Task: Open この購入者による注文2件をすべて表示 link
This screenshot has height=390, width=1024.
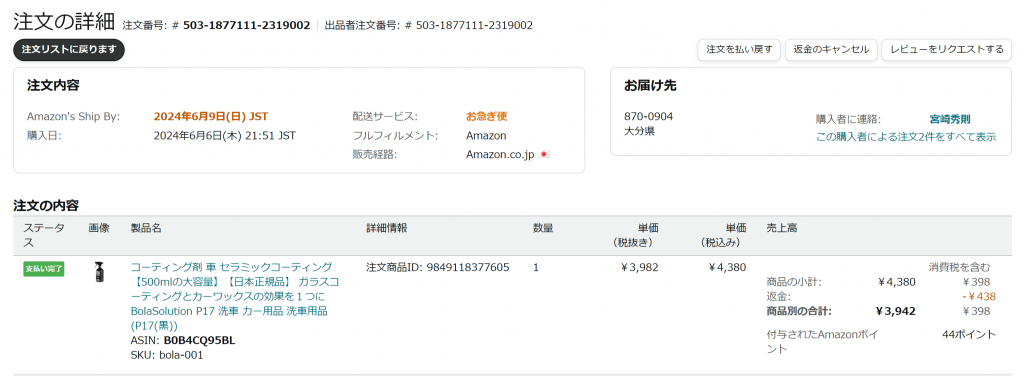Action: click(905, 137)
